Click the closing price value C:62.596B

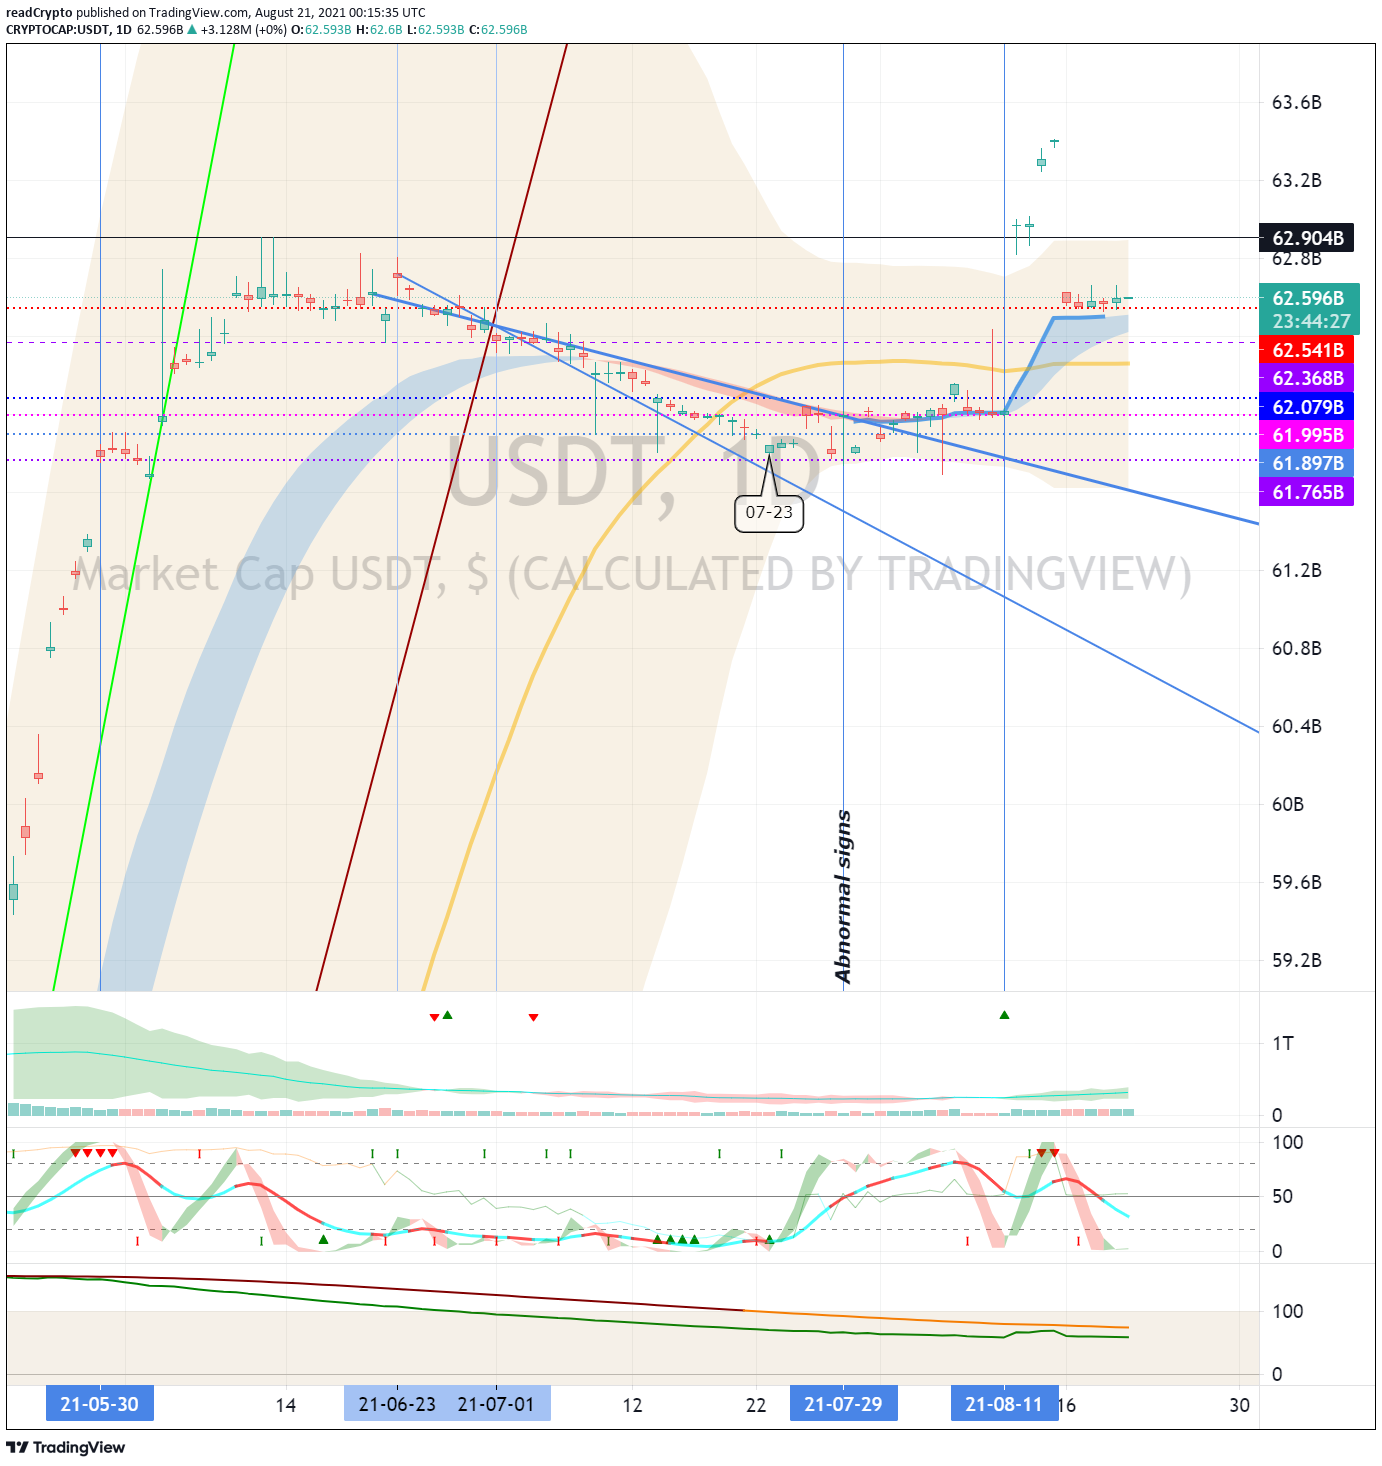[498, 29]
